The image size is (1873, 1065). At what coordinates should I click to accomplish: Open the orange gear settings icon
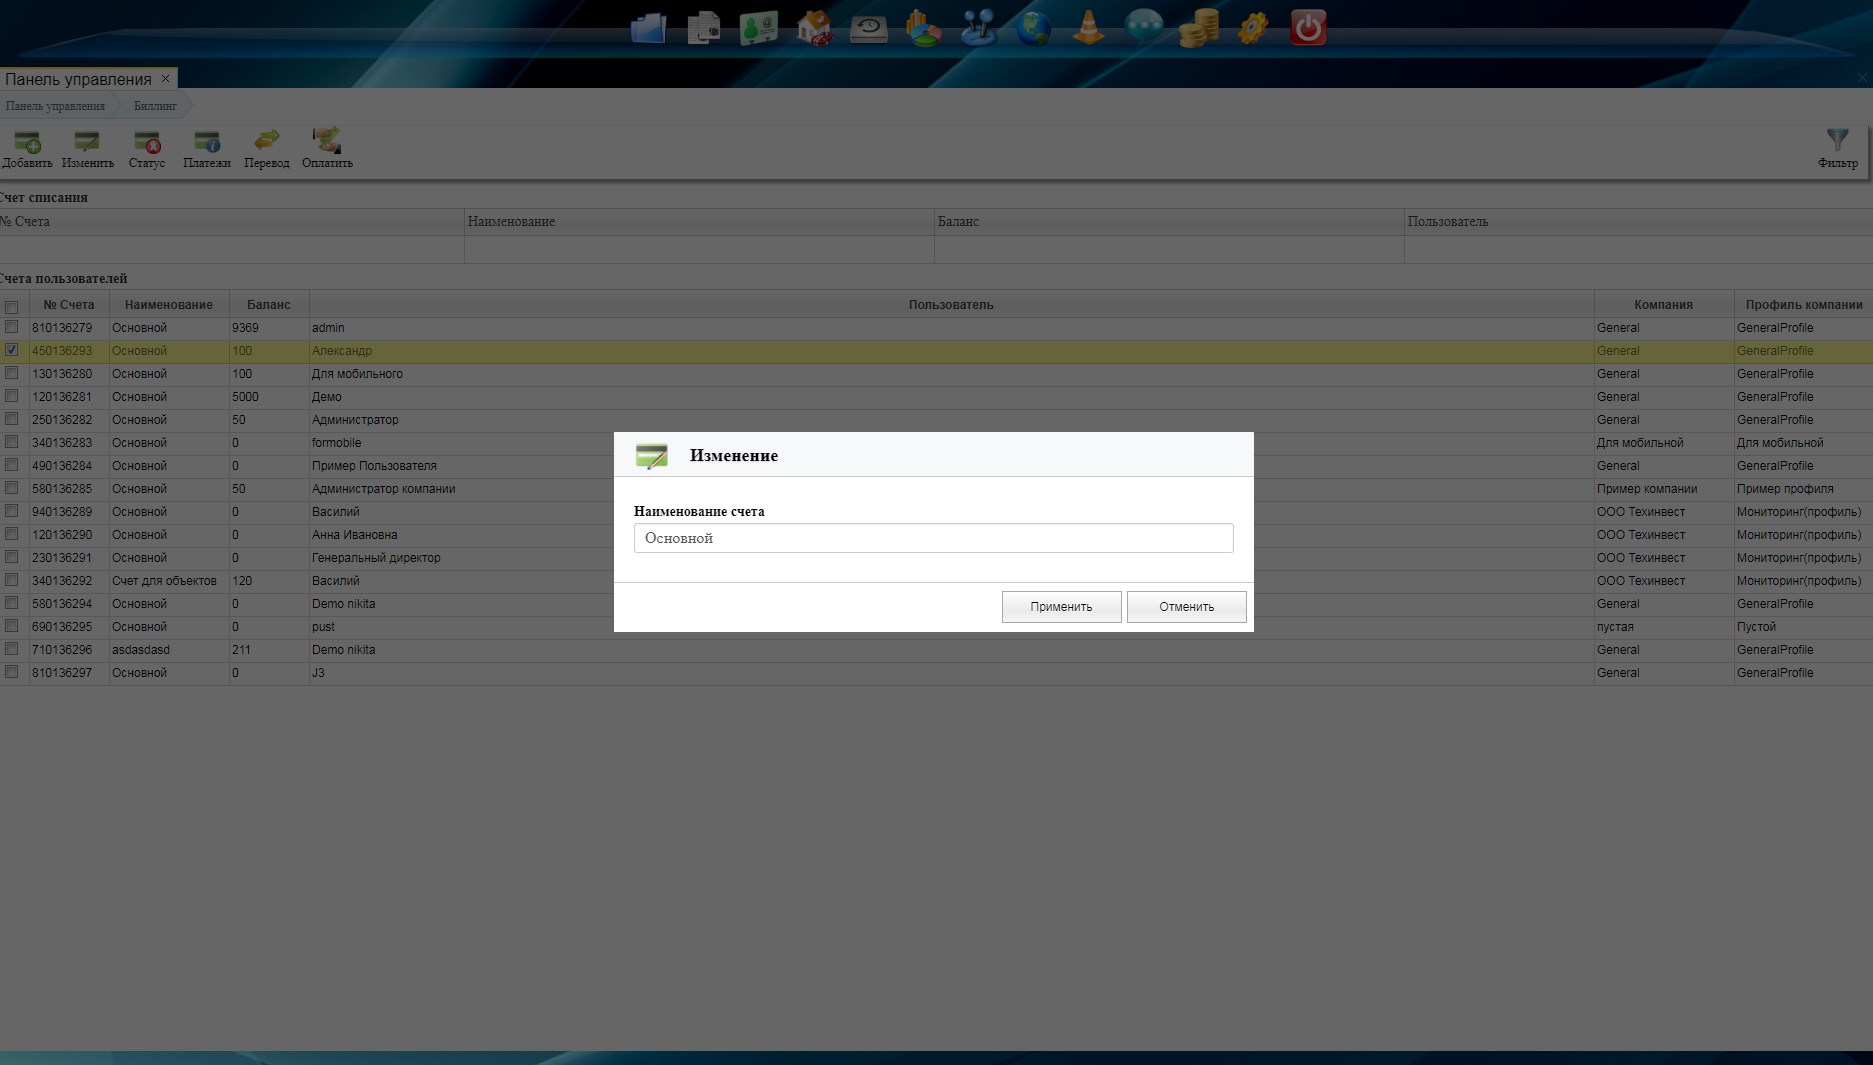tap(1254, 27)
